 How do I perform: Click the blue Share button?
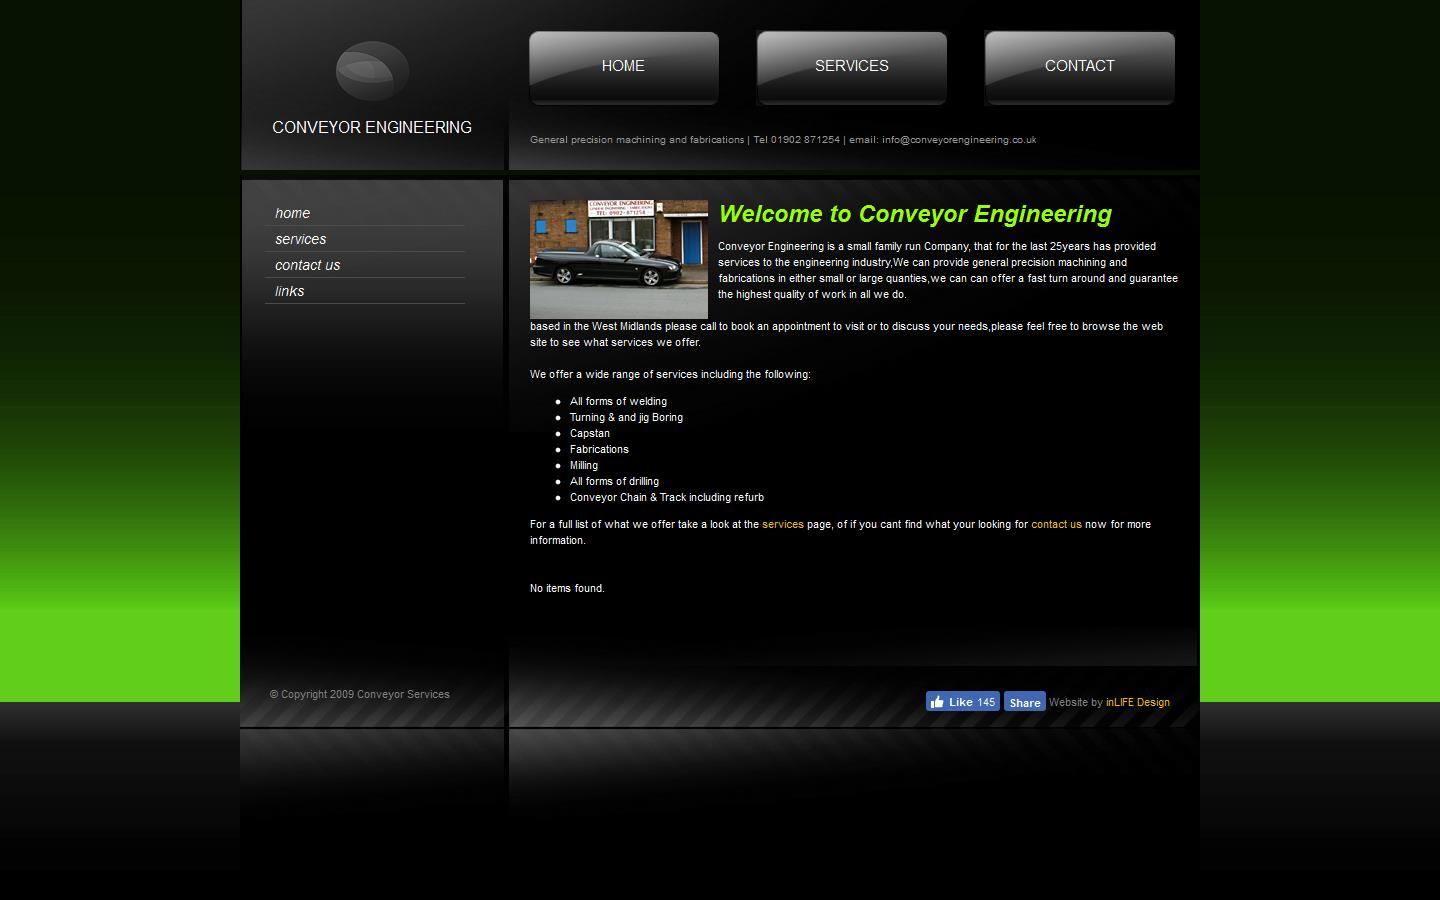[1024, 701]
